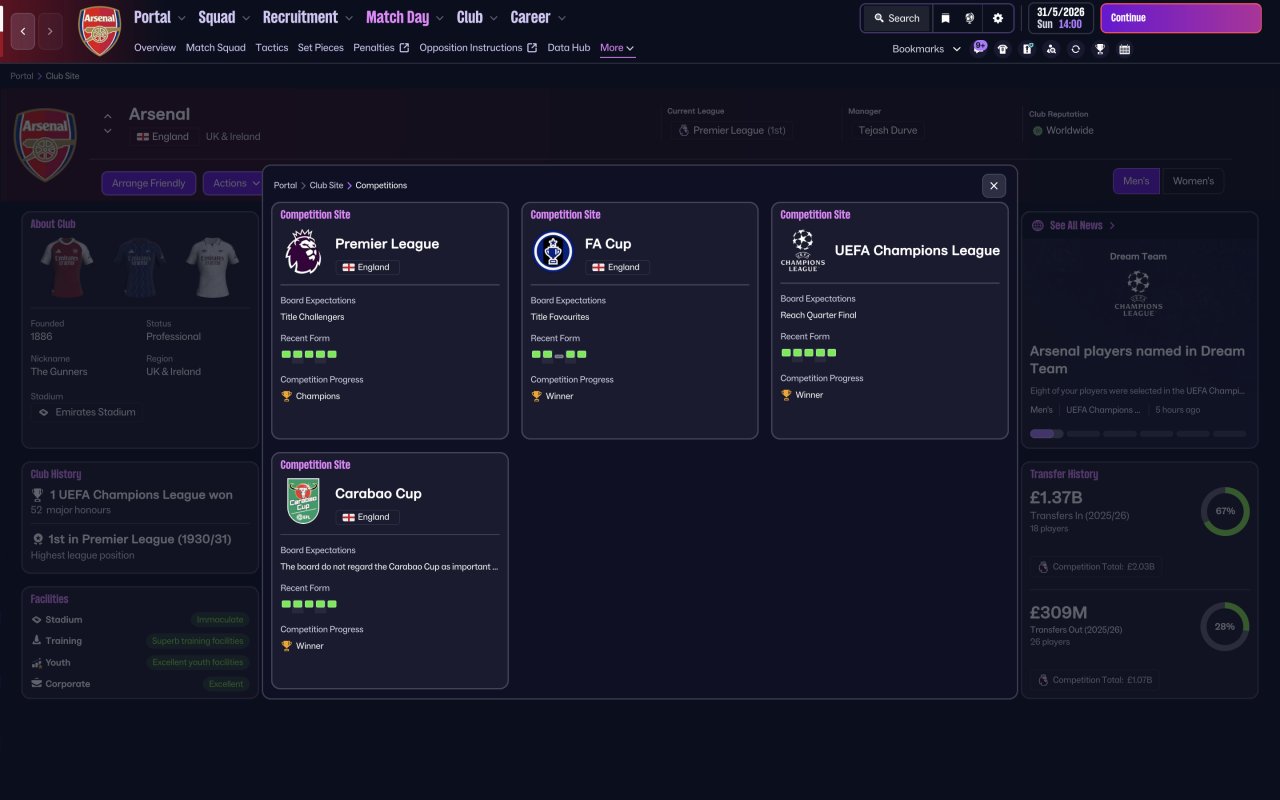
Task: Click the stadium icon beside Emirates Stadium
Action: [x=43, y=412]
